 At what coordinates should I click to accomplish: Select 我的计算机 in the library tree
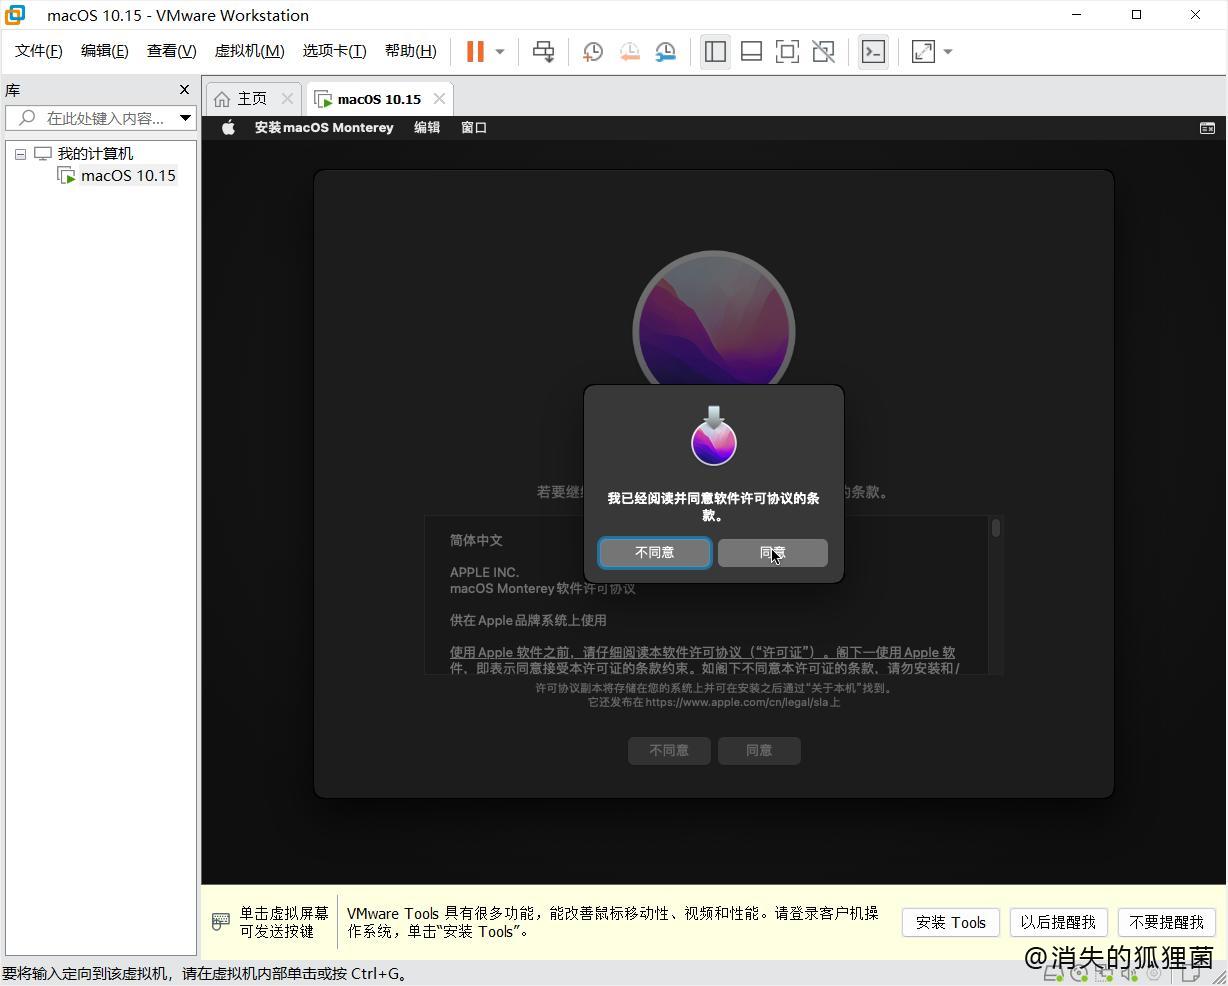95,153
